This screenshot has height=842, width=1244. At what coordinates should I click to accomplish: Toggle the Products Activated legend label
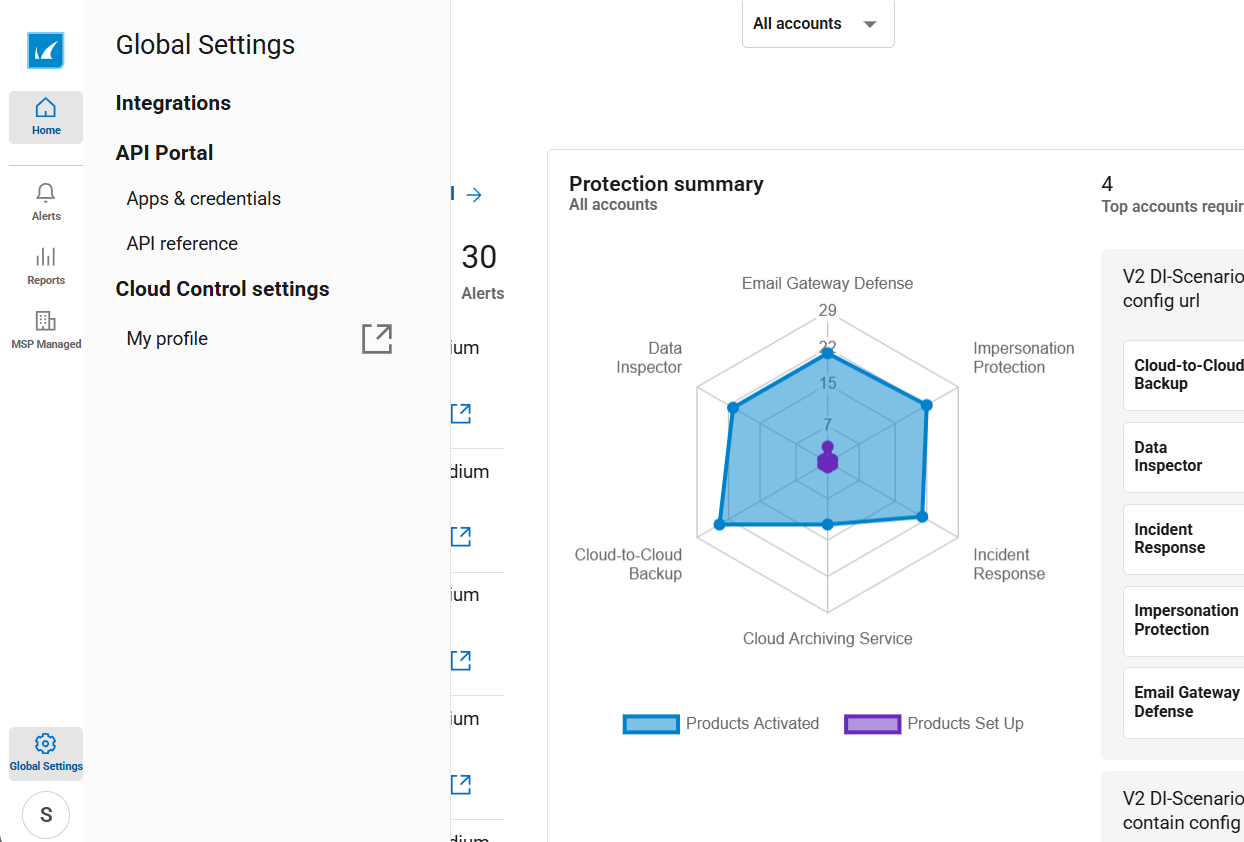pyautogui.click(x=752, y=724)
